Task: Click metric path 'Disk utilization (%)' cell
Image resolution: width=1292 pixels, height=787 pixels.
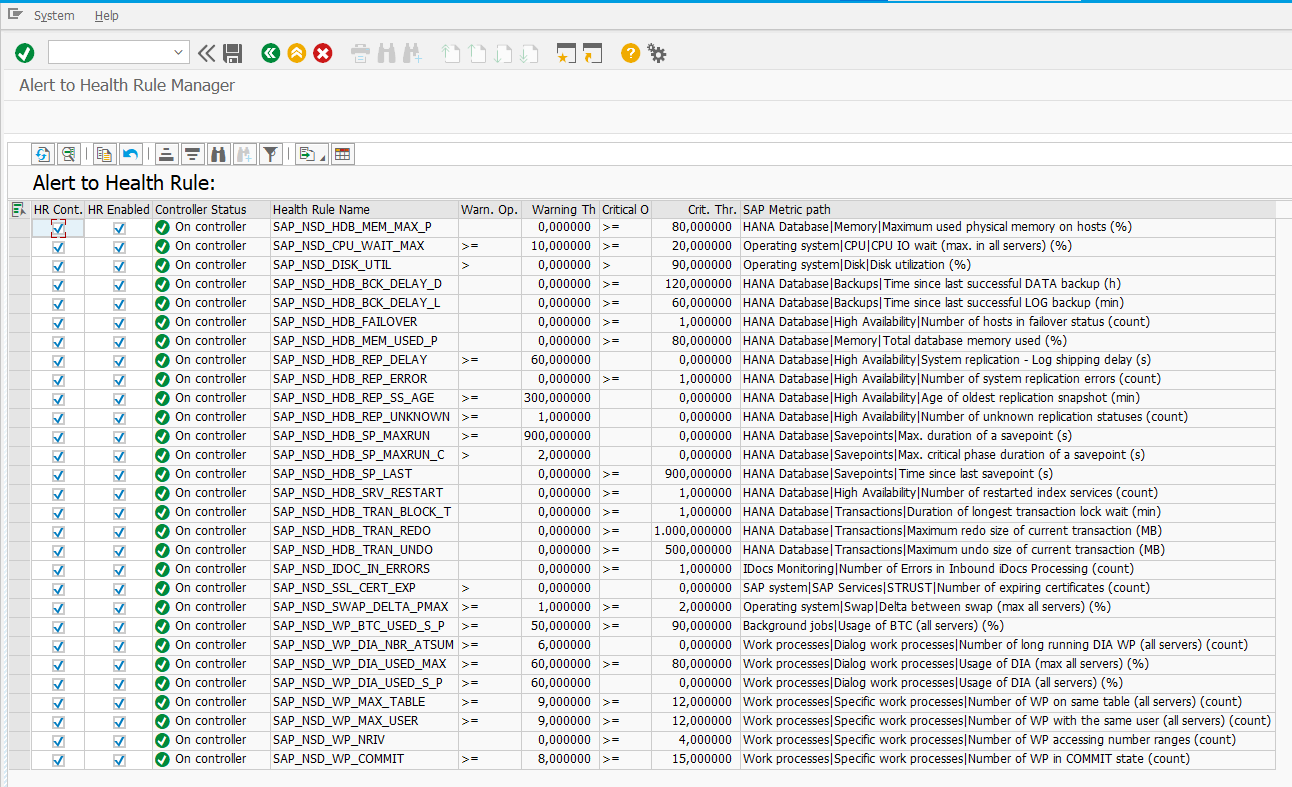Action: click(1008, 266)
